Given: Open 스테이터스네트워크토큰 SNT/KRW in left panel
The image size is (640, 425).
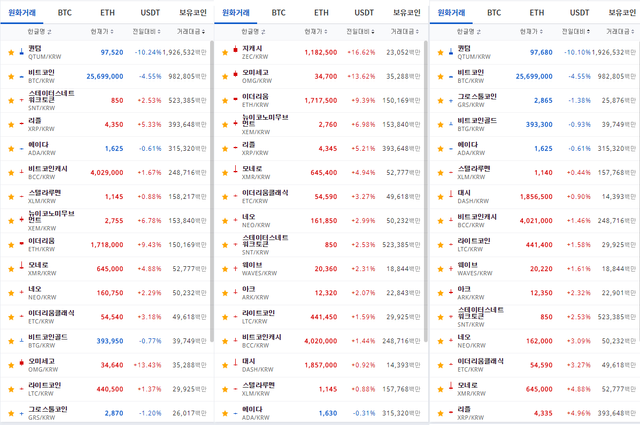Looking at the screenshot, I should coord(51,100).
